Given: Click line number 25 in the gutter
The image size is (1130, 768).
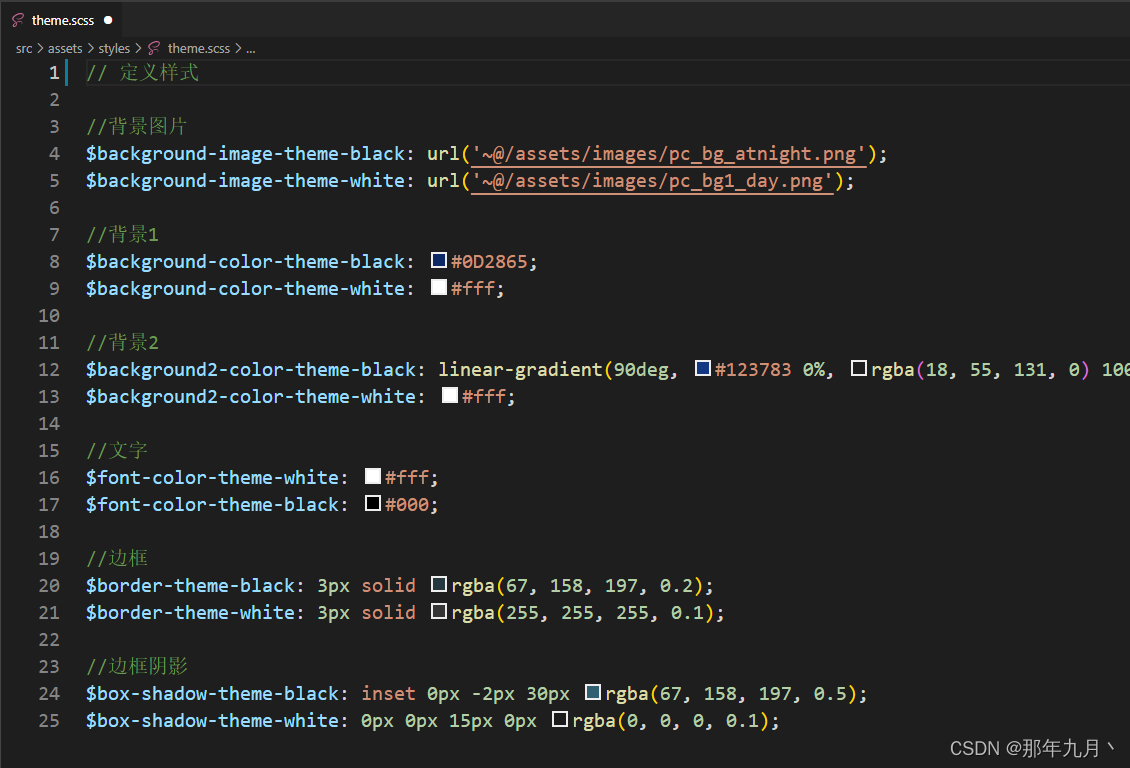Looking at the screenshot, I should click(x=49, y=720).
